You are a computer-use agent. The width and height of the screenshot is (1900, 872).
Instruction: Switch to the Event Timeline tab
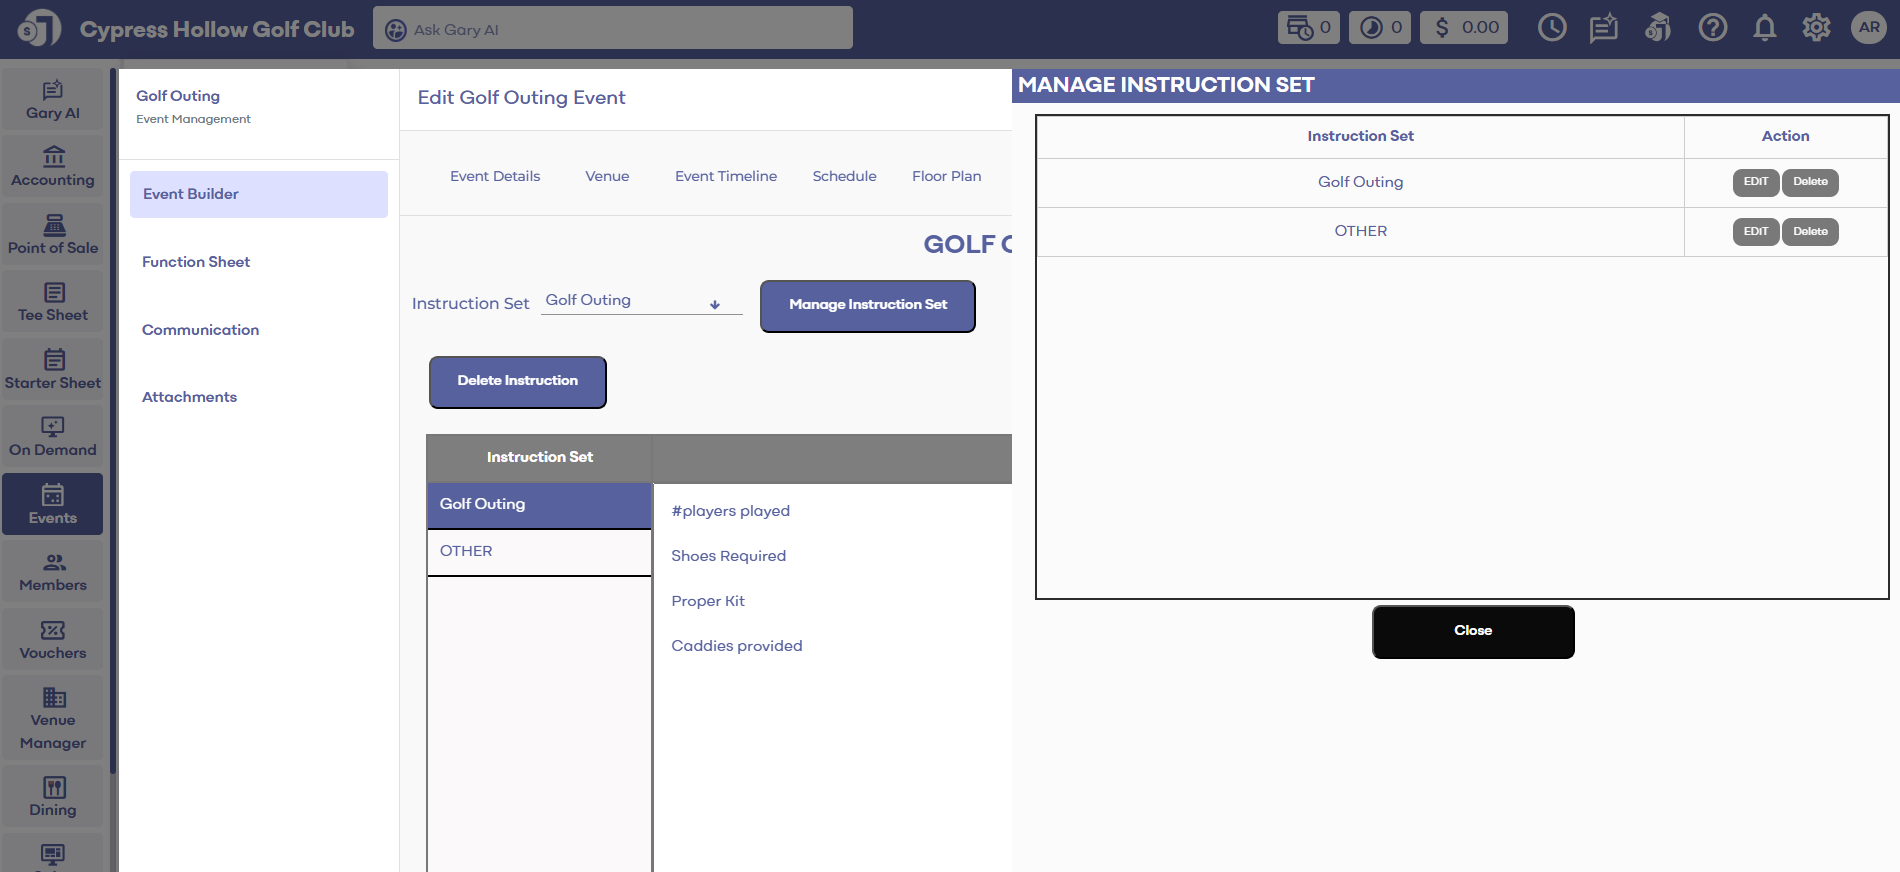point(725,176)
